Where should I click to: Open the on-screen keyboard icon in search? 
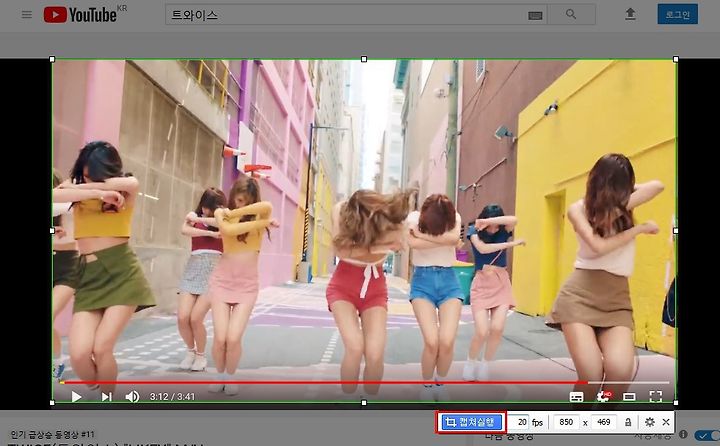tap(535, 16)
